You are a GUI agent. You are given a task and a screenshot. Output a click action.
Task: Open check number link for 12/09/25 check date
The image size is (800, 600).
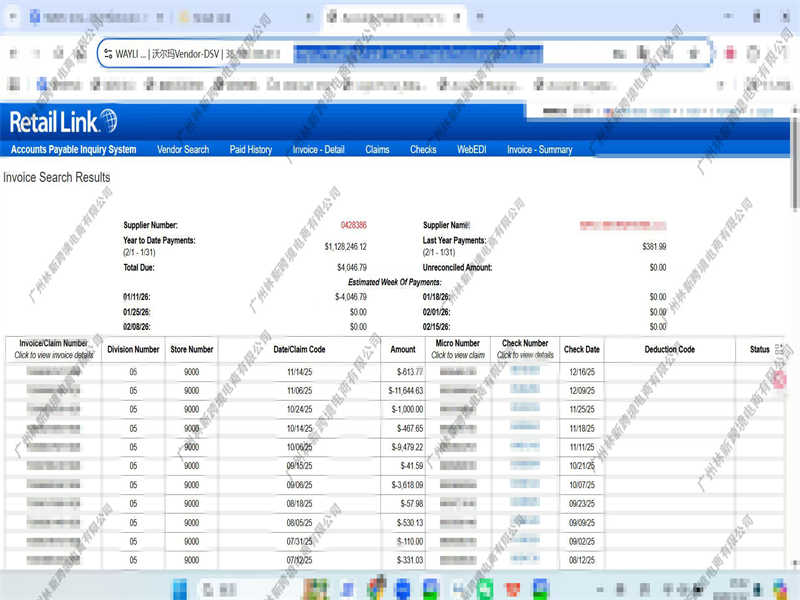[x=525, y=390]
